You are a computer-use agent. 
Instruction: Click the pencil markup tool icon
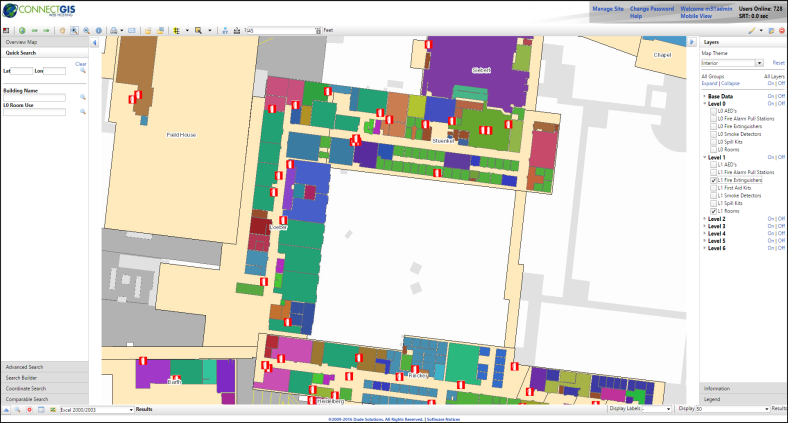752,30
